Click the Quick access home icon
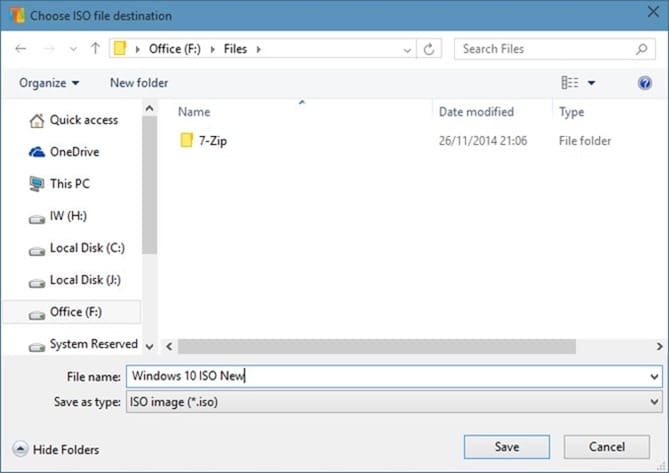 pyautogui.click(x=37, y=121)
